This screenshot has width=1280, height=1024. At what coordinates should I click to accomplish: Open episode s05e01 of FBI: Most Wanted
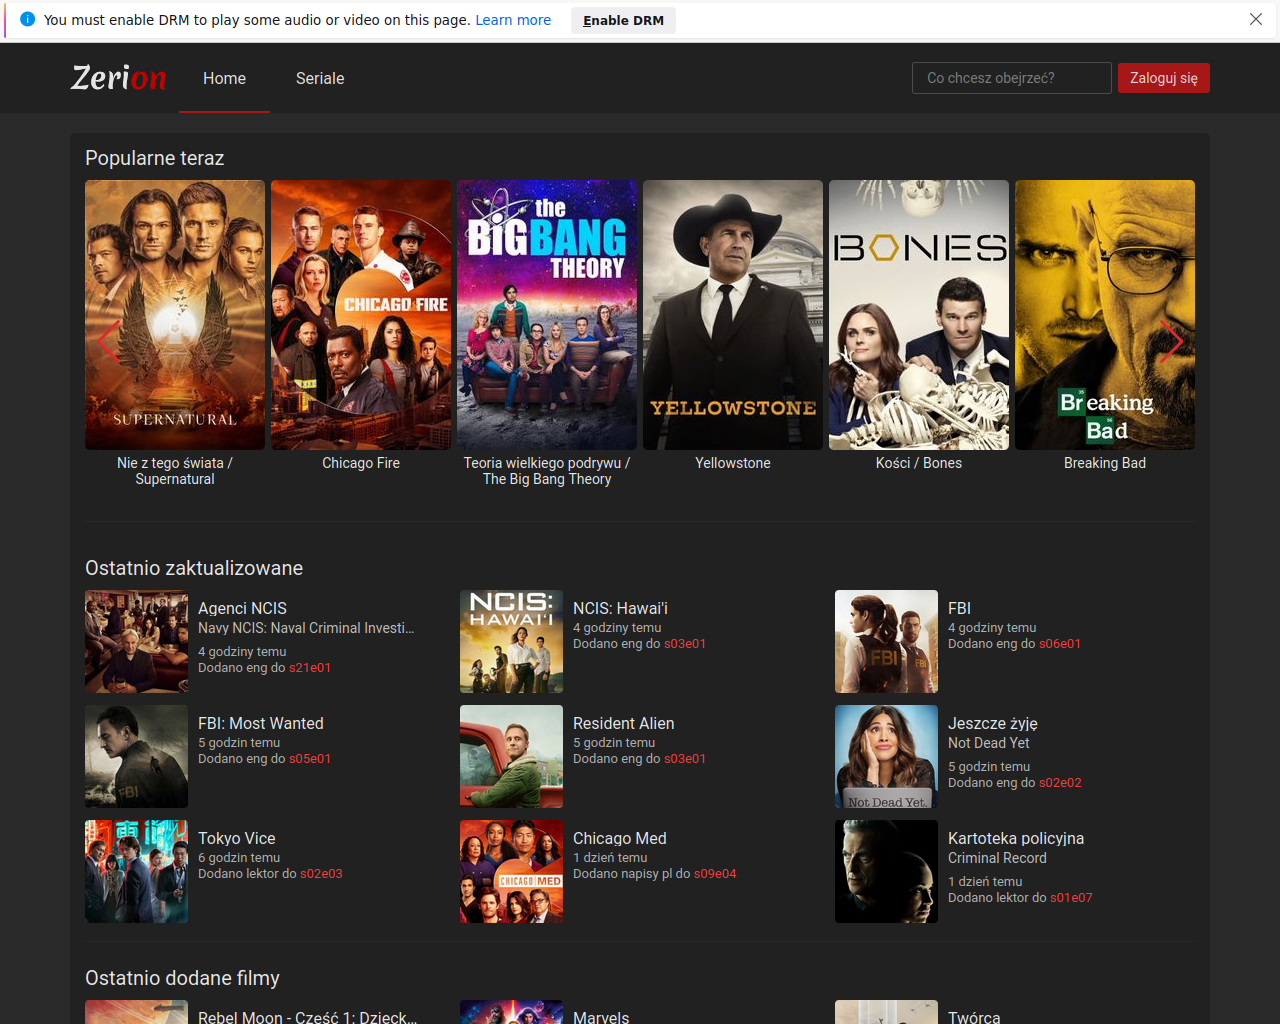click(310, 759)
